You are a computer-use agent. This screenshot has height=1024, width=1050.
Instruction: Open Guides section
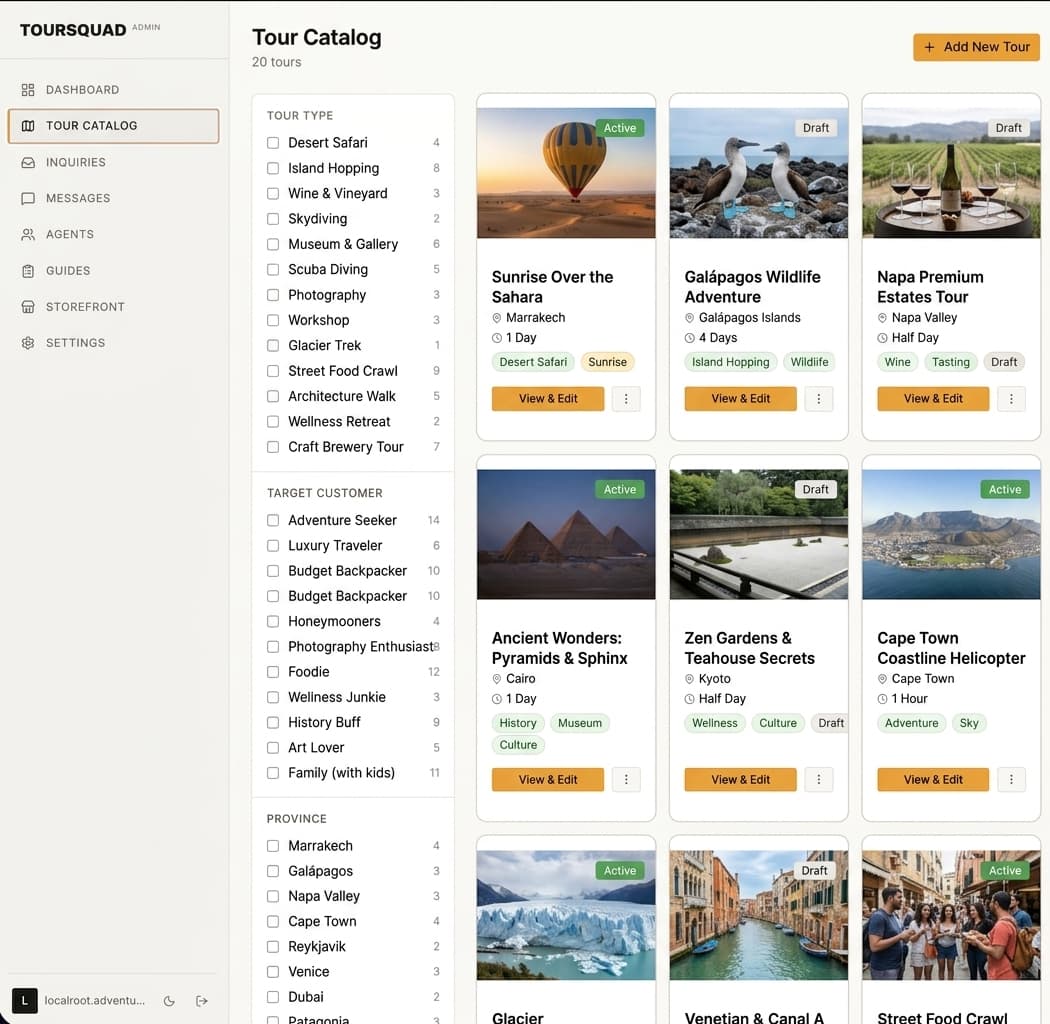[x=113, y=271]
